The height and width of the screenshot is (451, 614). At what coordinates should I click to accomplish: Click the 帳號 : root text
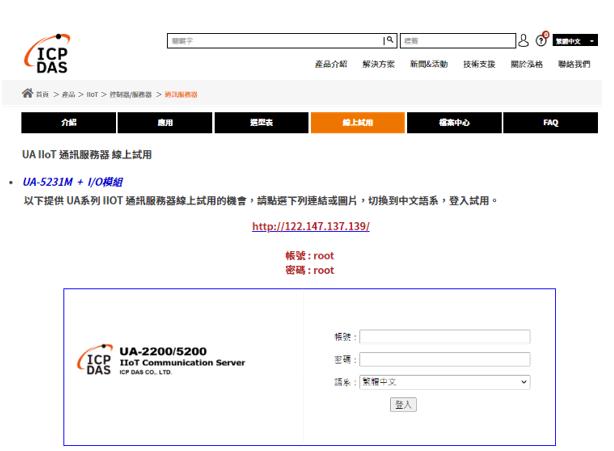coord(309,256)
